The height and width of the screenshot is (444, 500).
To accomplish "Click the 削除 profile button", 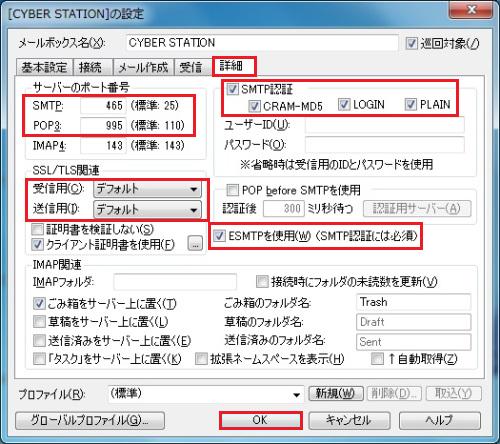I will 394,394.
